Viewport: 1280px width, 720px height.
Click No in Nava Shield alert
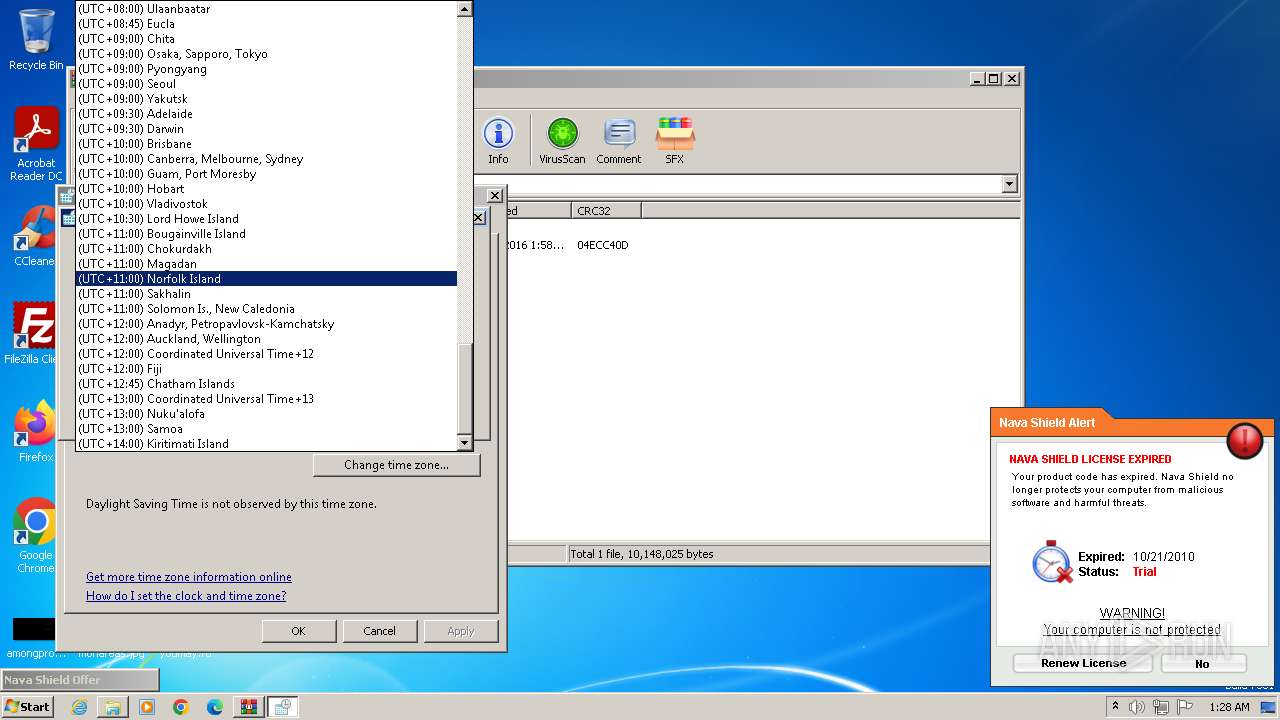1203,663
